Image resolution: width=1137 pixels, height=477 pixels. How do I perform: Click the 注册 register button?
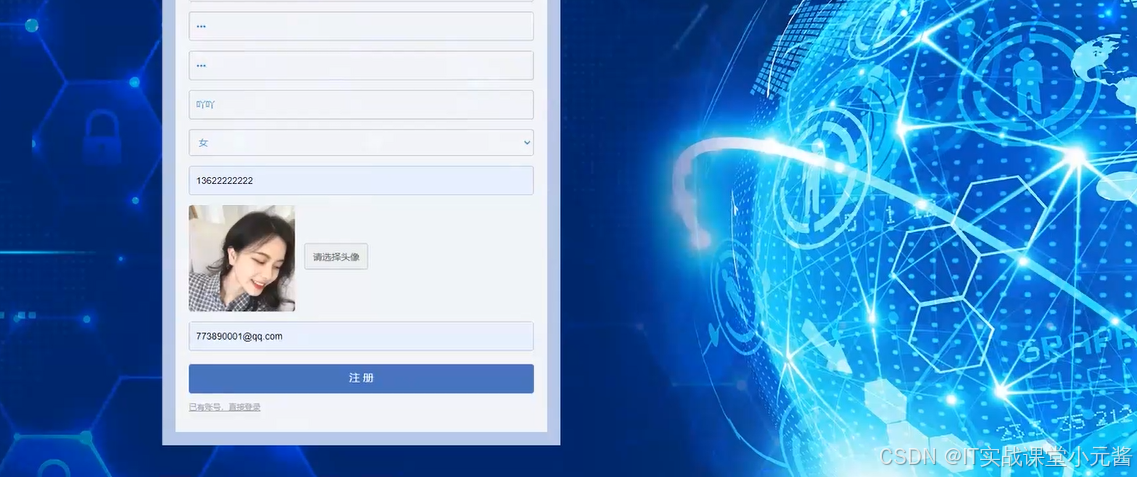click(x=361, y=378)
